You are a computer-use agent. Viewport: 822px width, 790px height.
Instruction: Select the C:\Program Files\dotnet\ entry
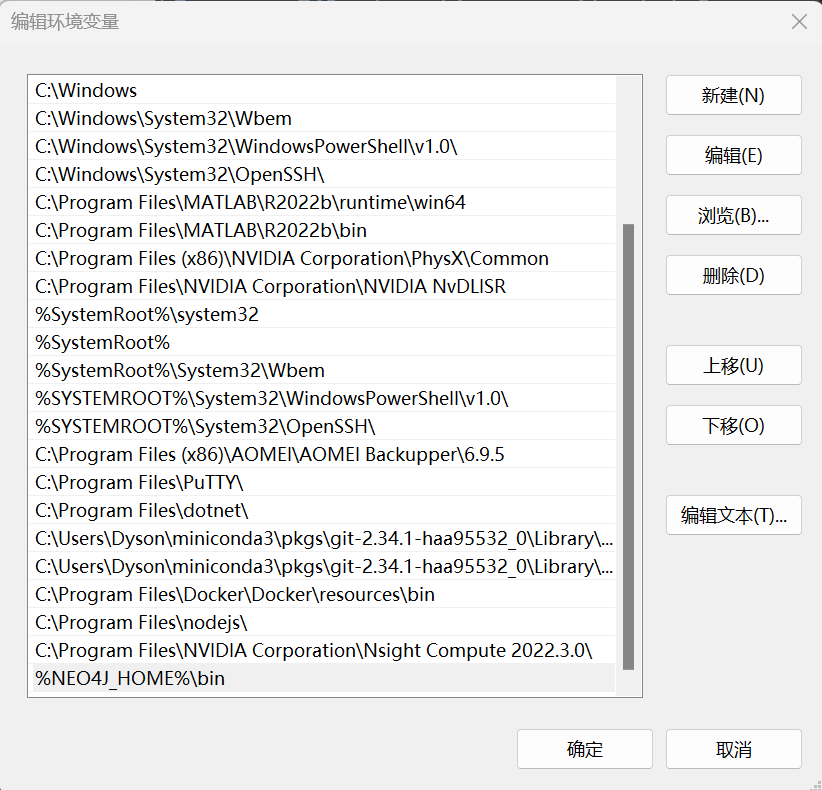tap(322, 510)
